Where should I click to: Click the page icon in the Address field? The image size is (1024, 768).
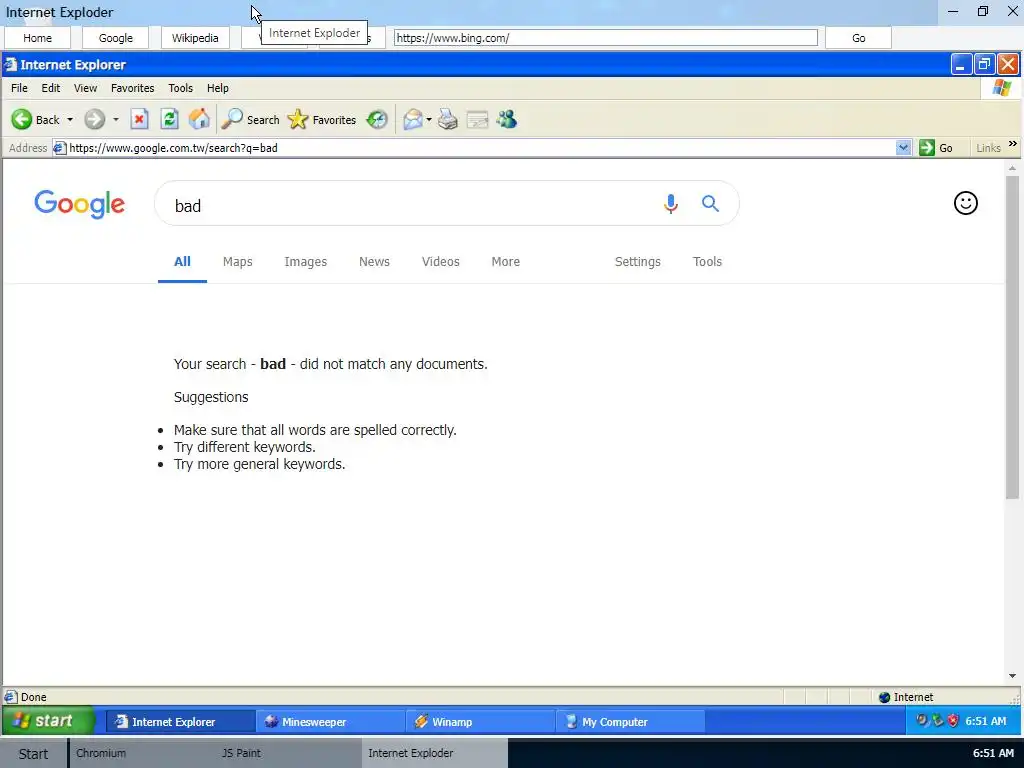point(59,148)
